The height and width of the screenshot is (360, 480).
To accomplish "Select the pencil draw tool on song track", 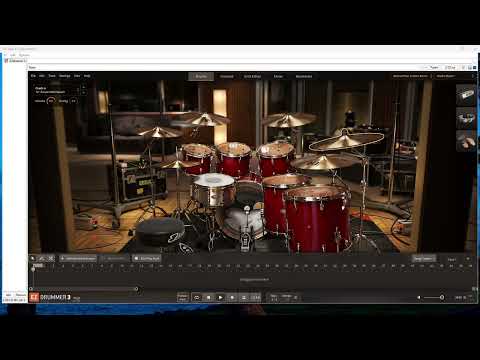I will coord(42,258).
